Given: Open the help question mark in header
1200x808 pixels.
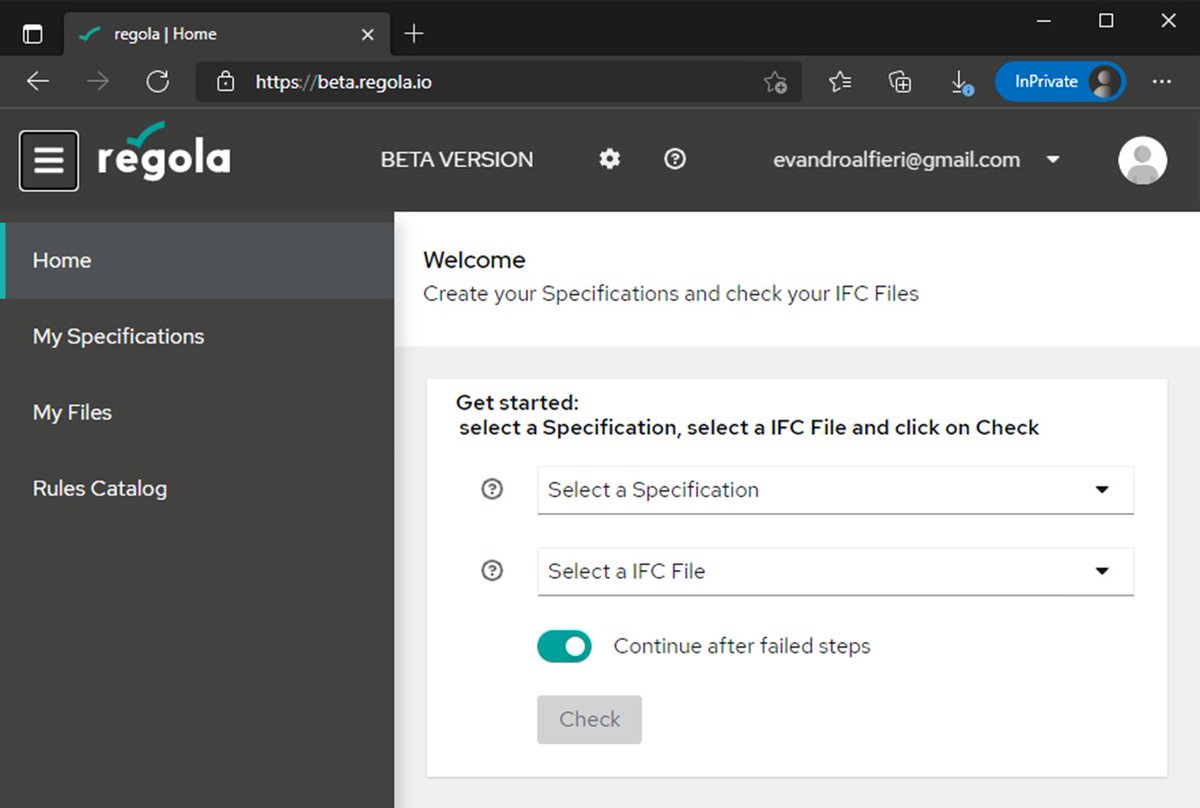Looking at the screenshot, I should click(675, 159).
